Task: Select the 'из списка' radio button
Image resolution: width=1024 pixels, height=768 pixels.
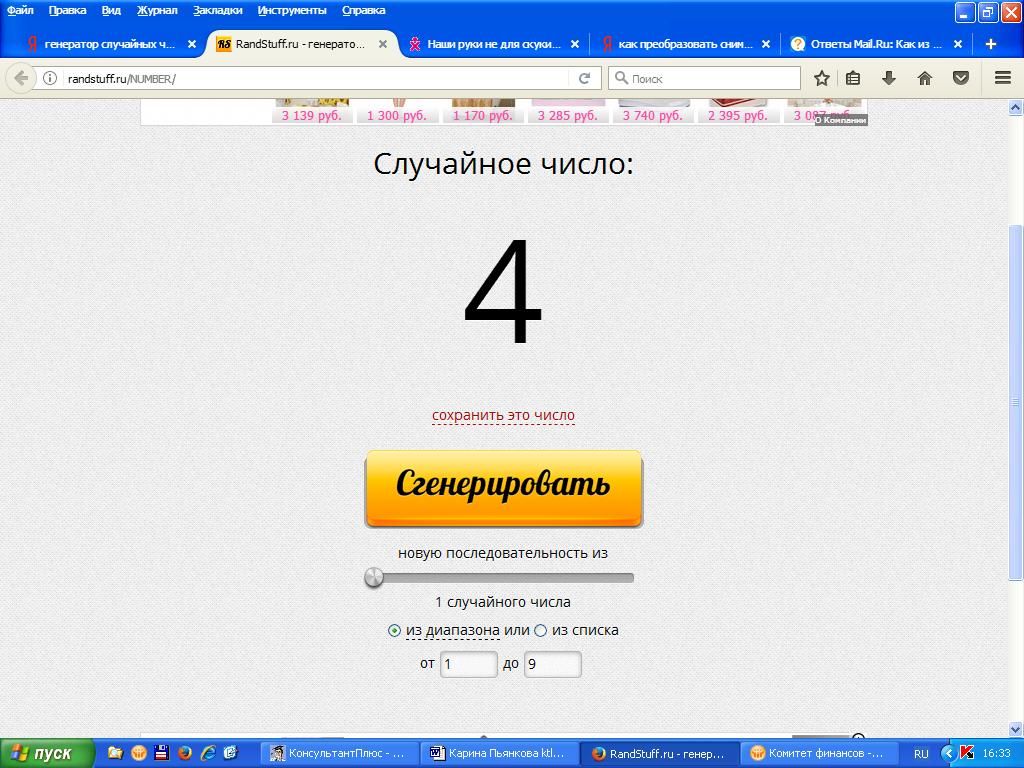Action: 541,631
